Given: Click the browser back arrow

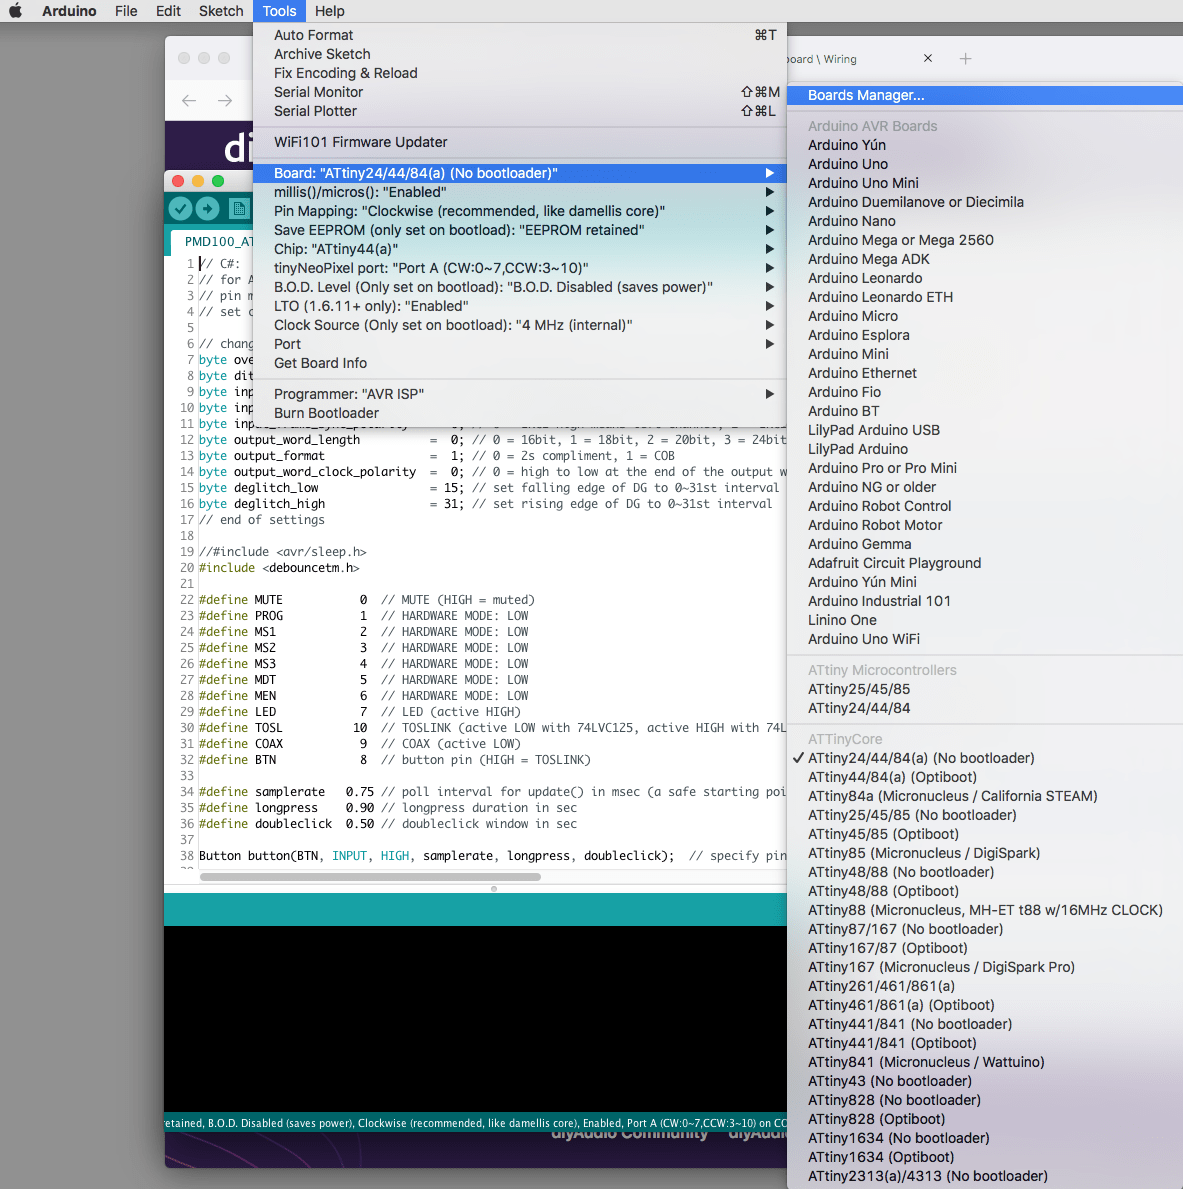Looking at the screenshot, I should 190,100.
